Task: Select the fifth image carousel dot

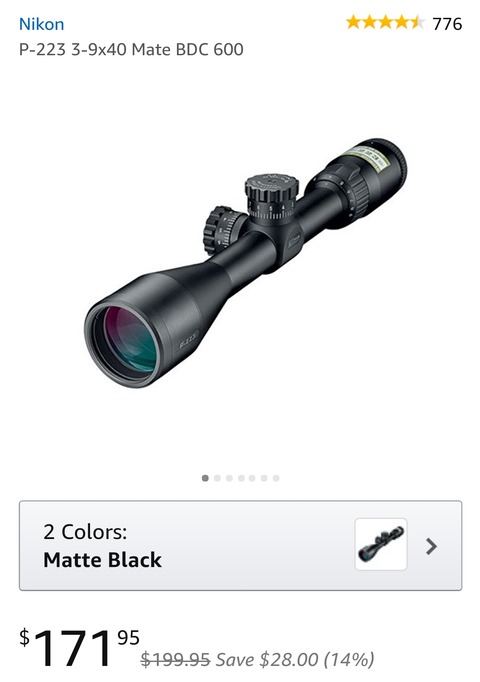Action: click(252, 478)
